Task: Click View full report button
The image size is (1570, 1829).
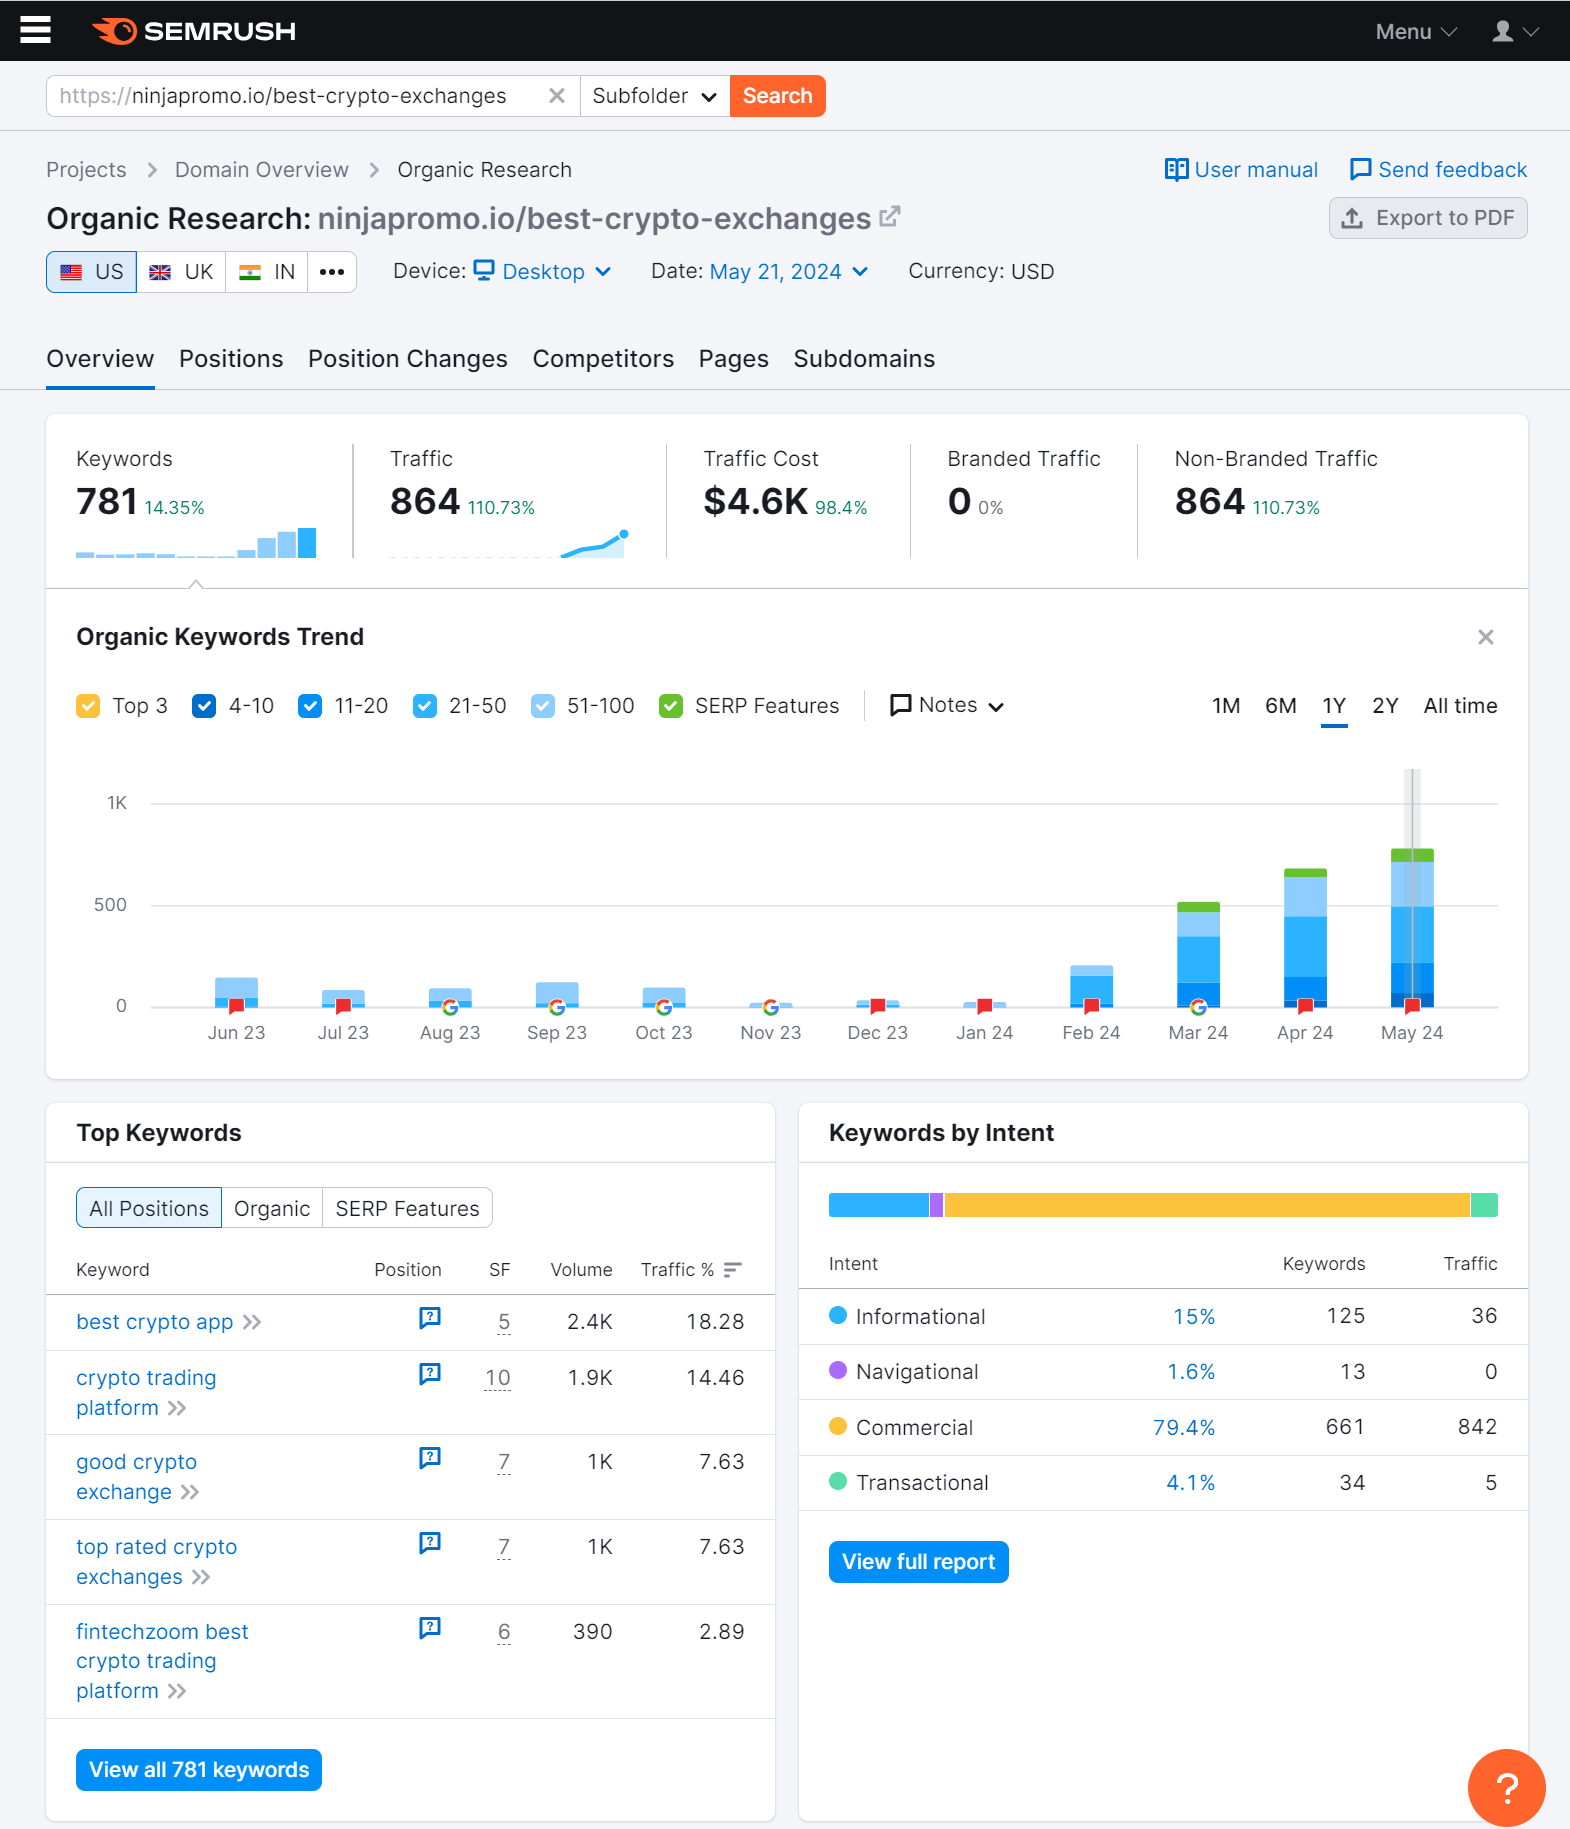Action: 918,1562
